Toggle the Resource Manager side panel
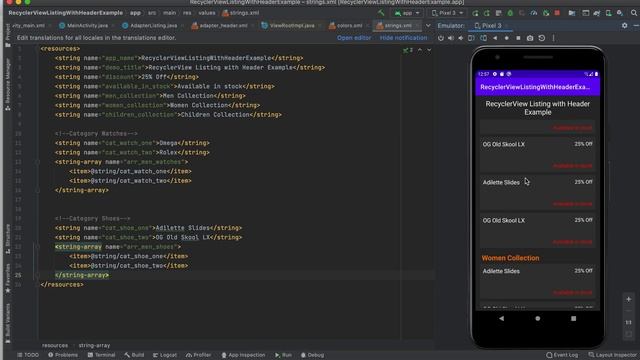Image resolution: width=640 pixels, height=360 pixels. [8, 84]
